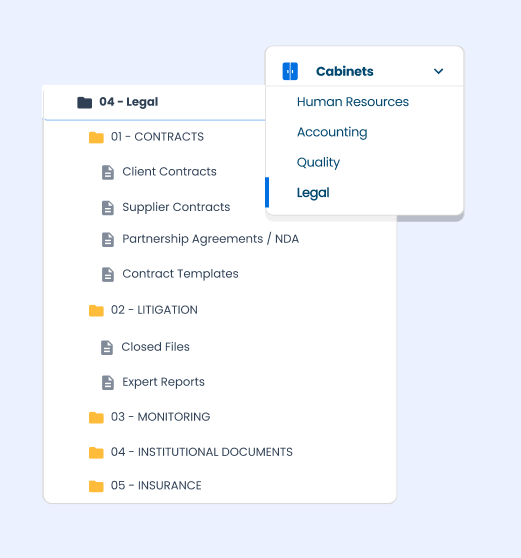The width and height of the screenshot is (521, 558).
Task: Click the 01 - CONTRACTS folder icon
Action: click(x=96, y=137)
